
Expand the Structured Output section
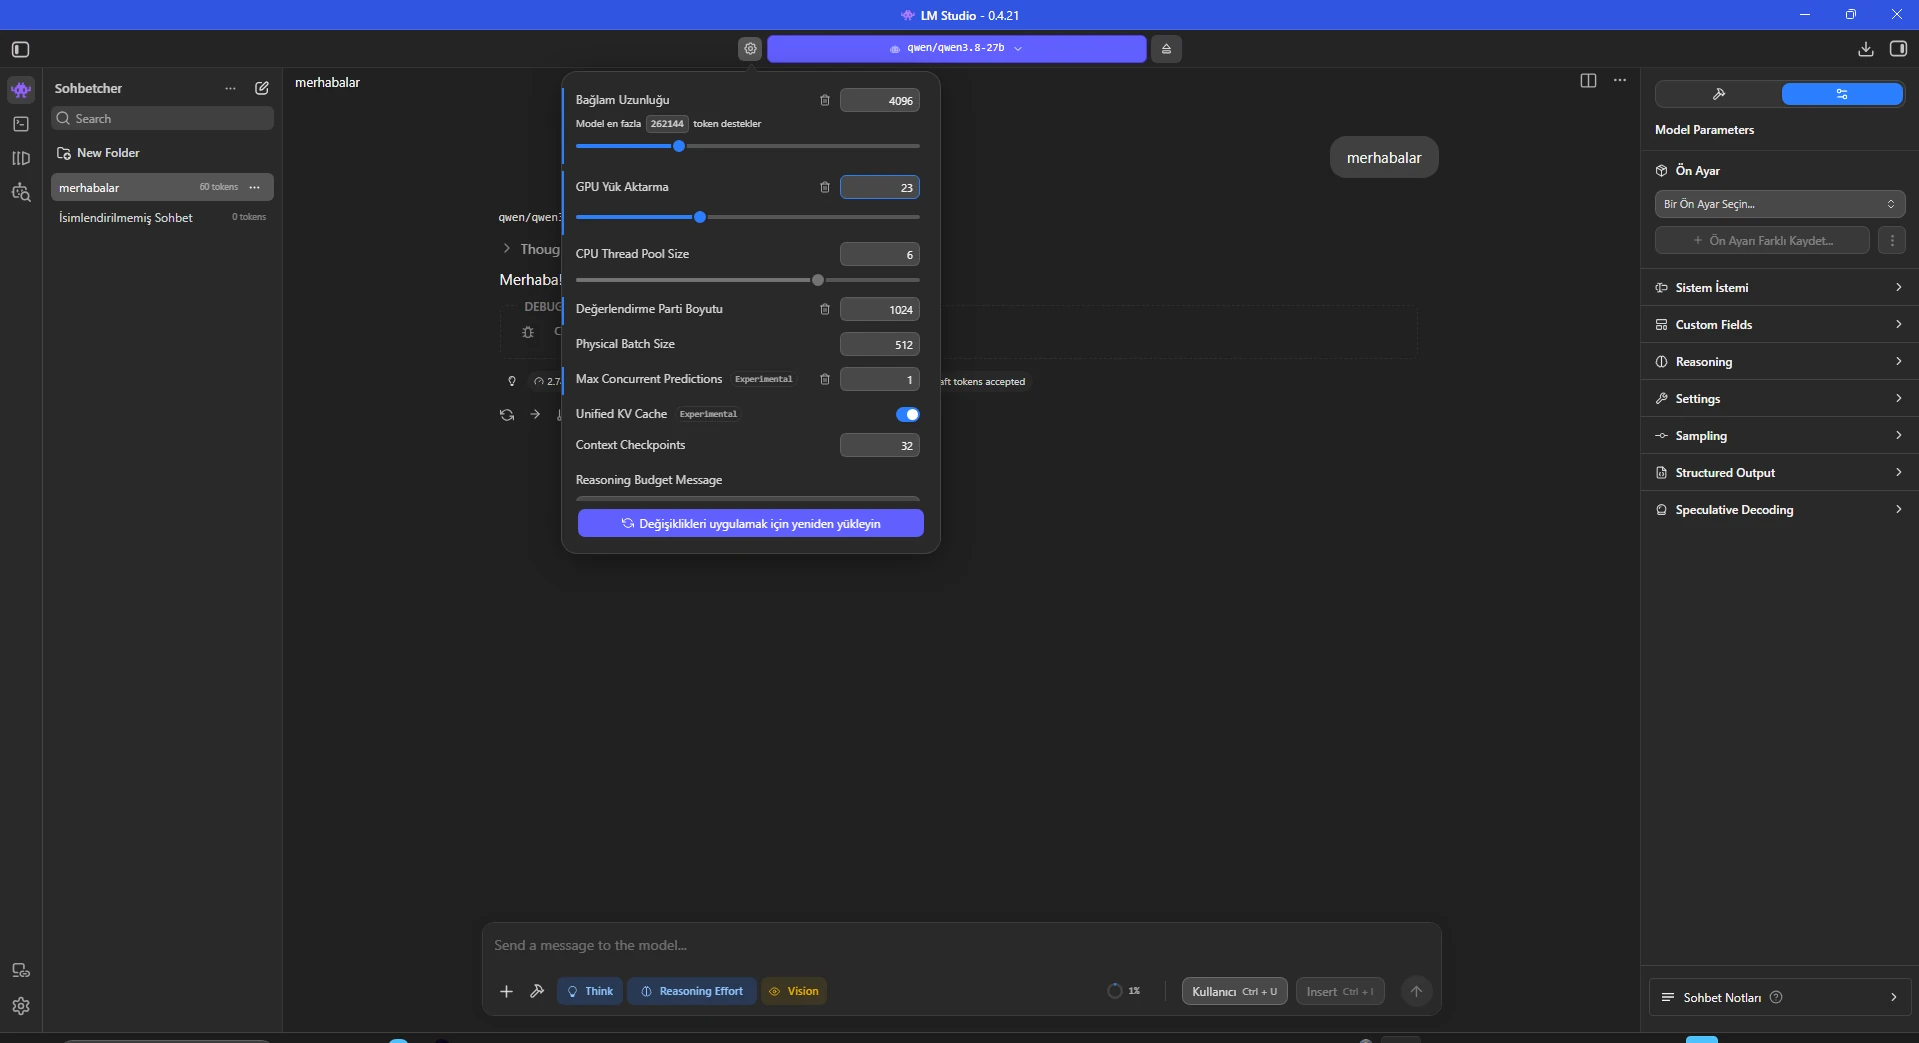[1780, 472]
